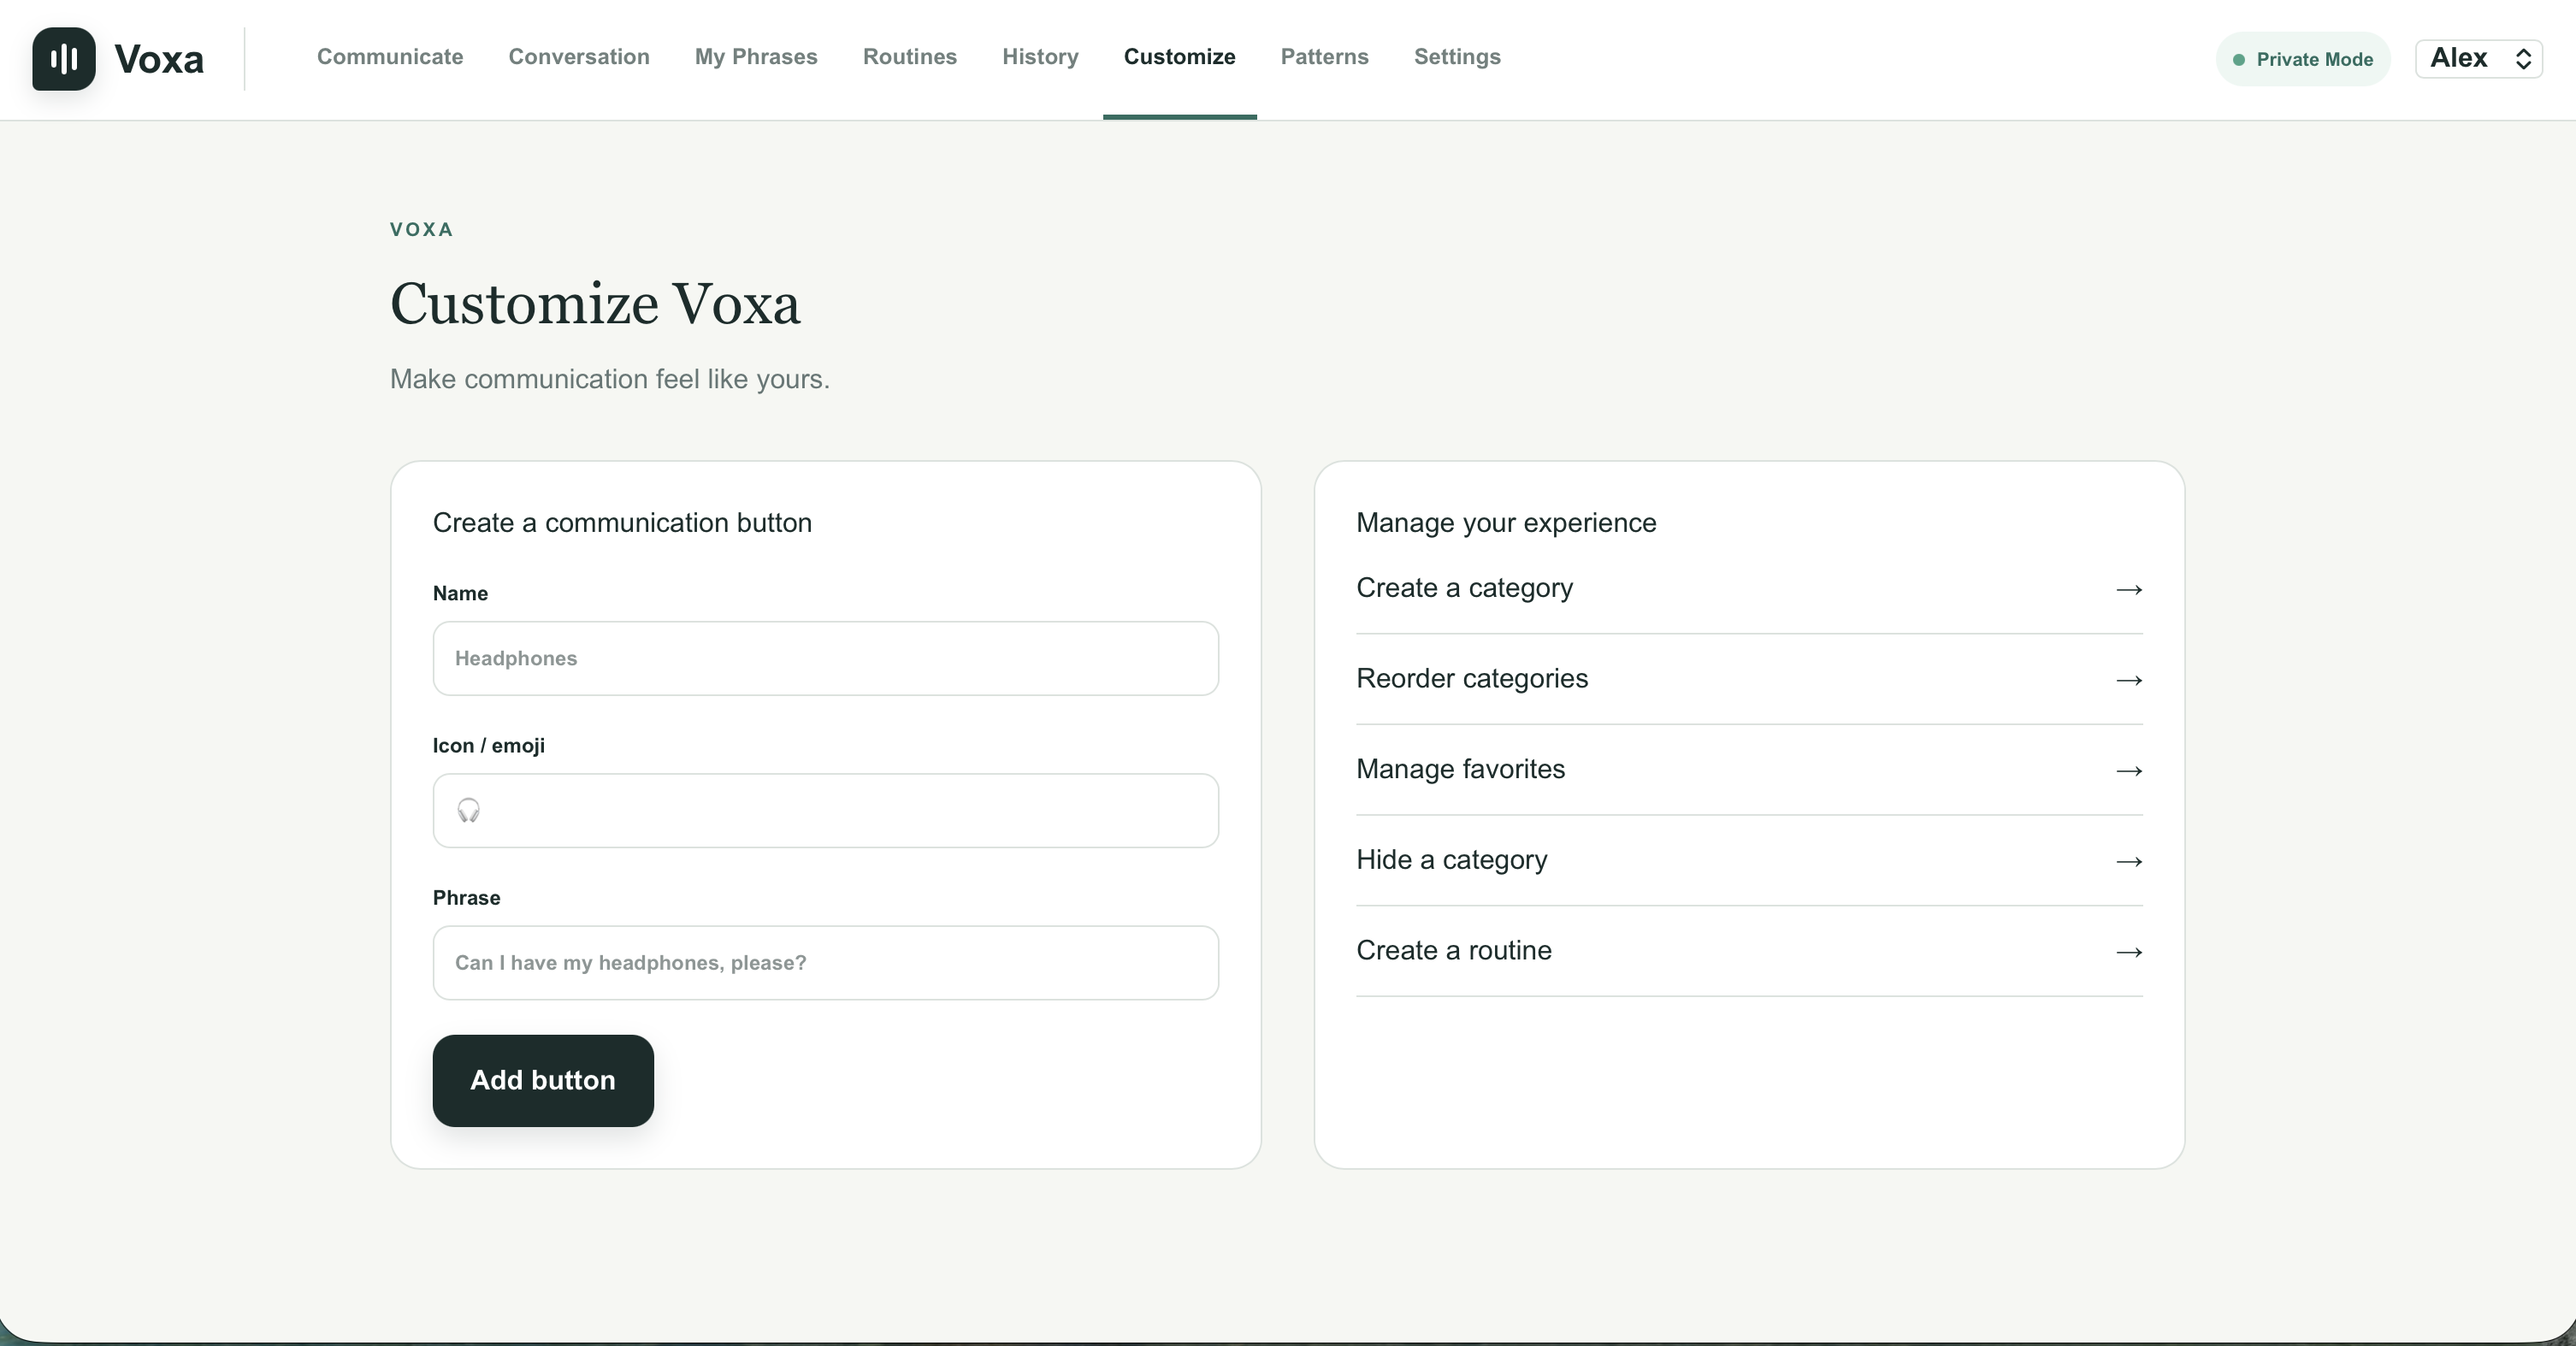Open Create a category
The width and height of the screenshot is (2576, 1346).
point(1749,588)
